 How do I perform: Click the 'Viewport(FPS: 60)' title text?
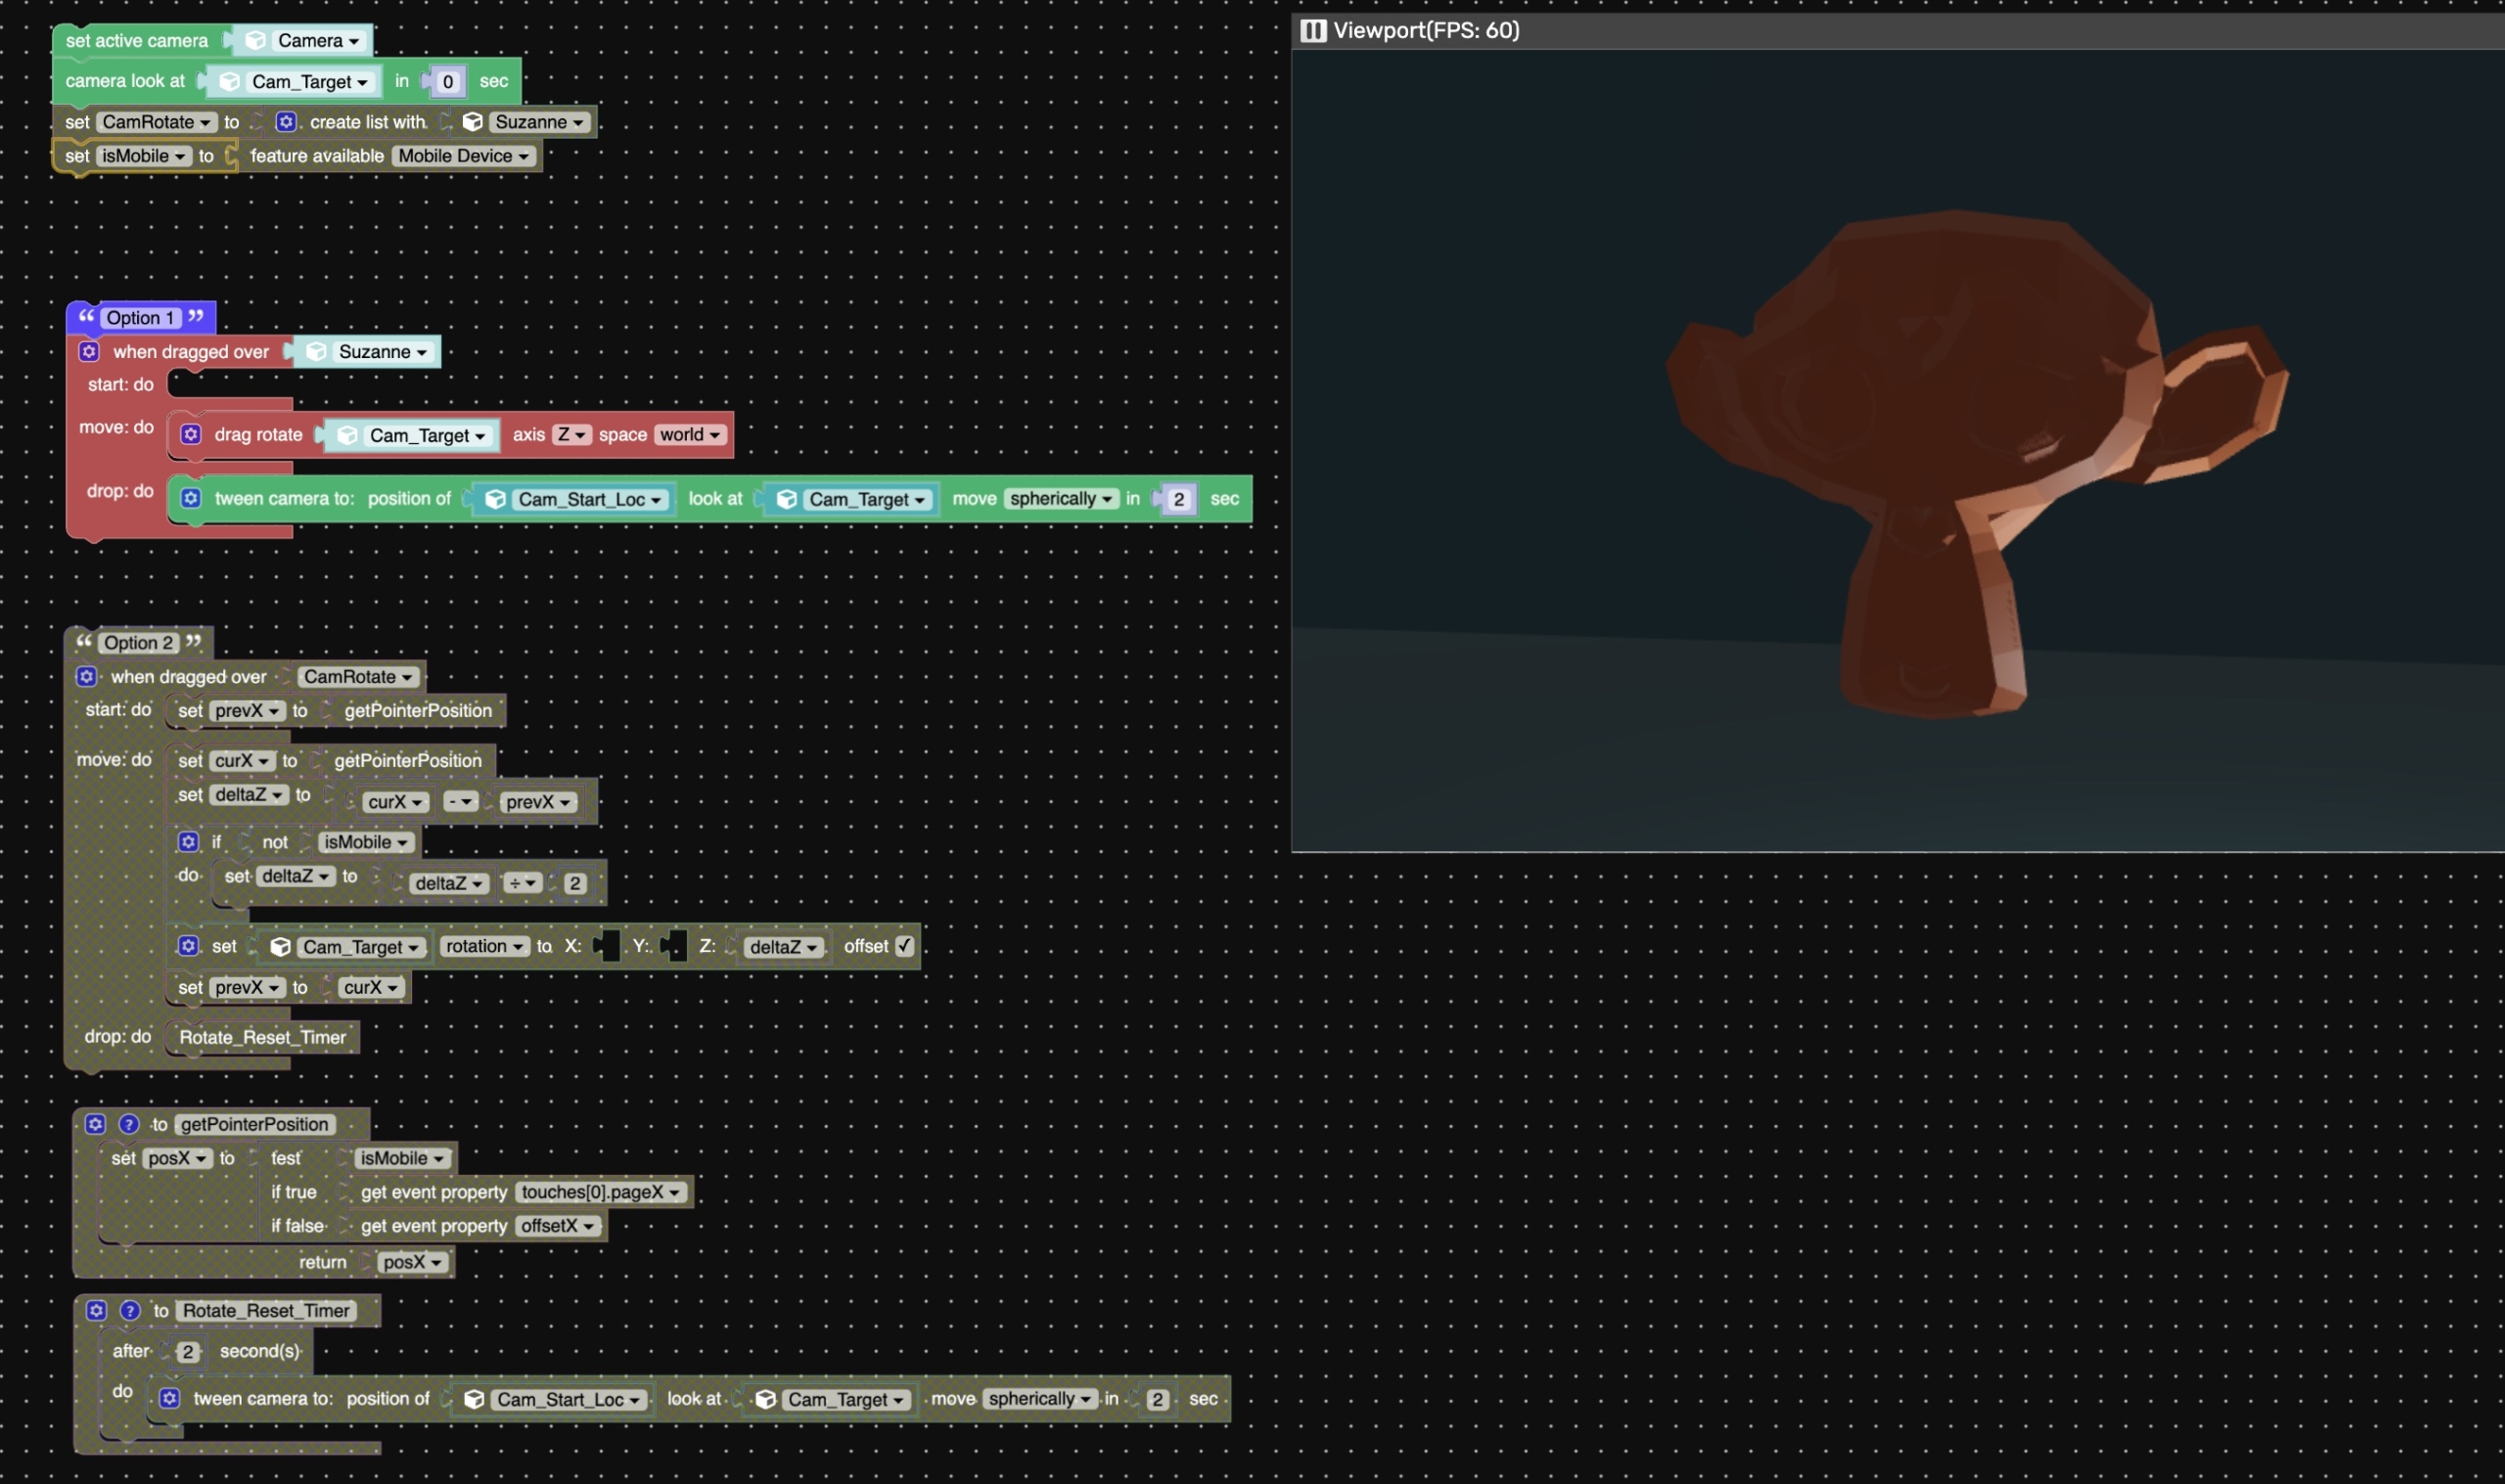click(1426, 30)
